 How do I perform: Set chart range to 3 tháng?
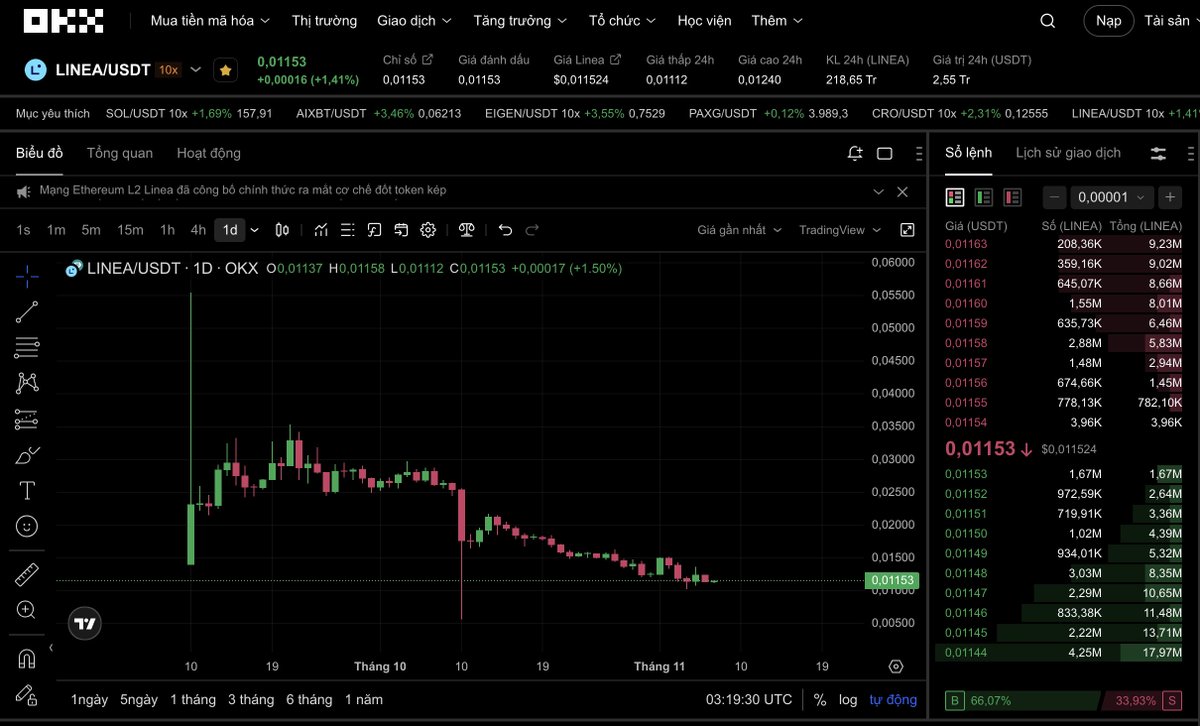(x=251, y=700)
